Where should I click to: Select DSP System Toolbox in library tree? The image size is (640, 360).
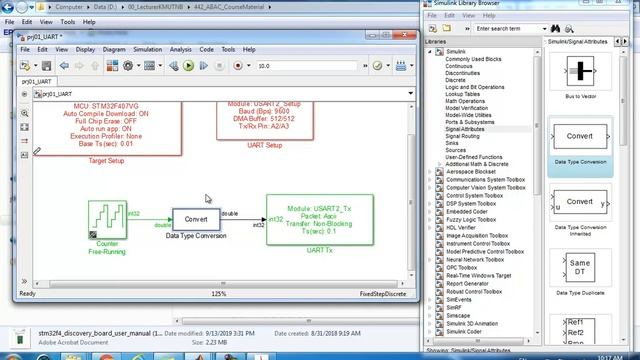(471, 204)
